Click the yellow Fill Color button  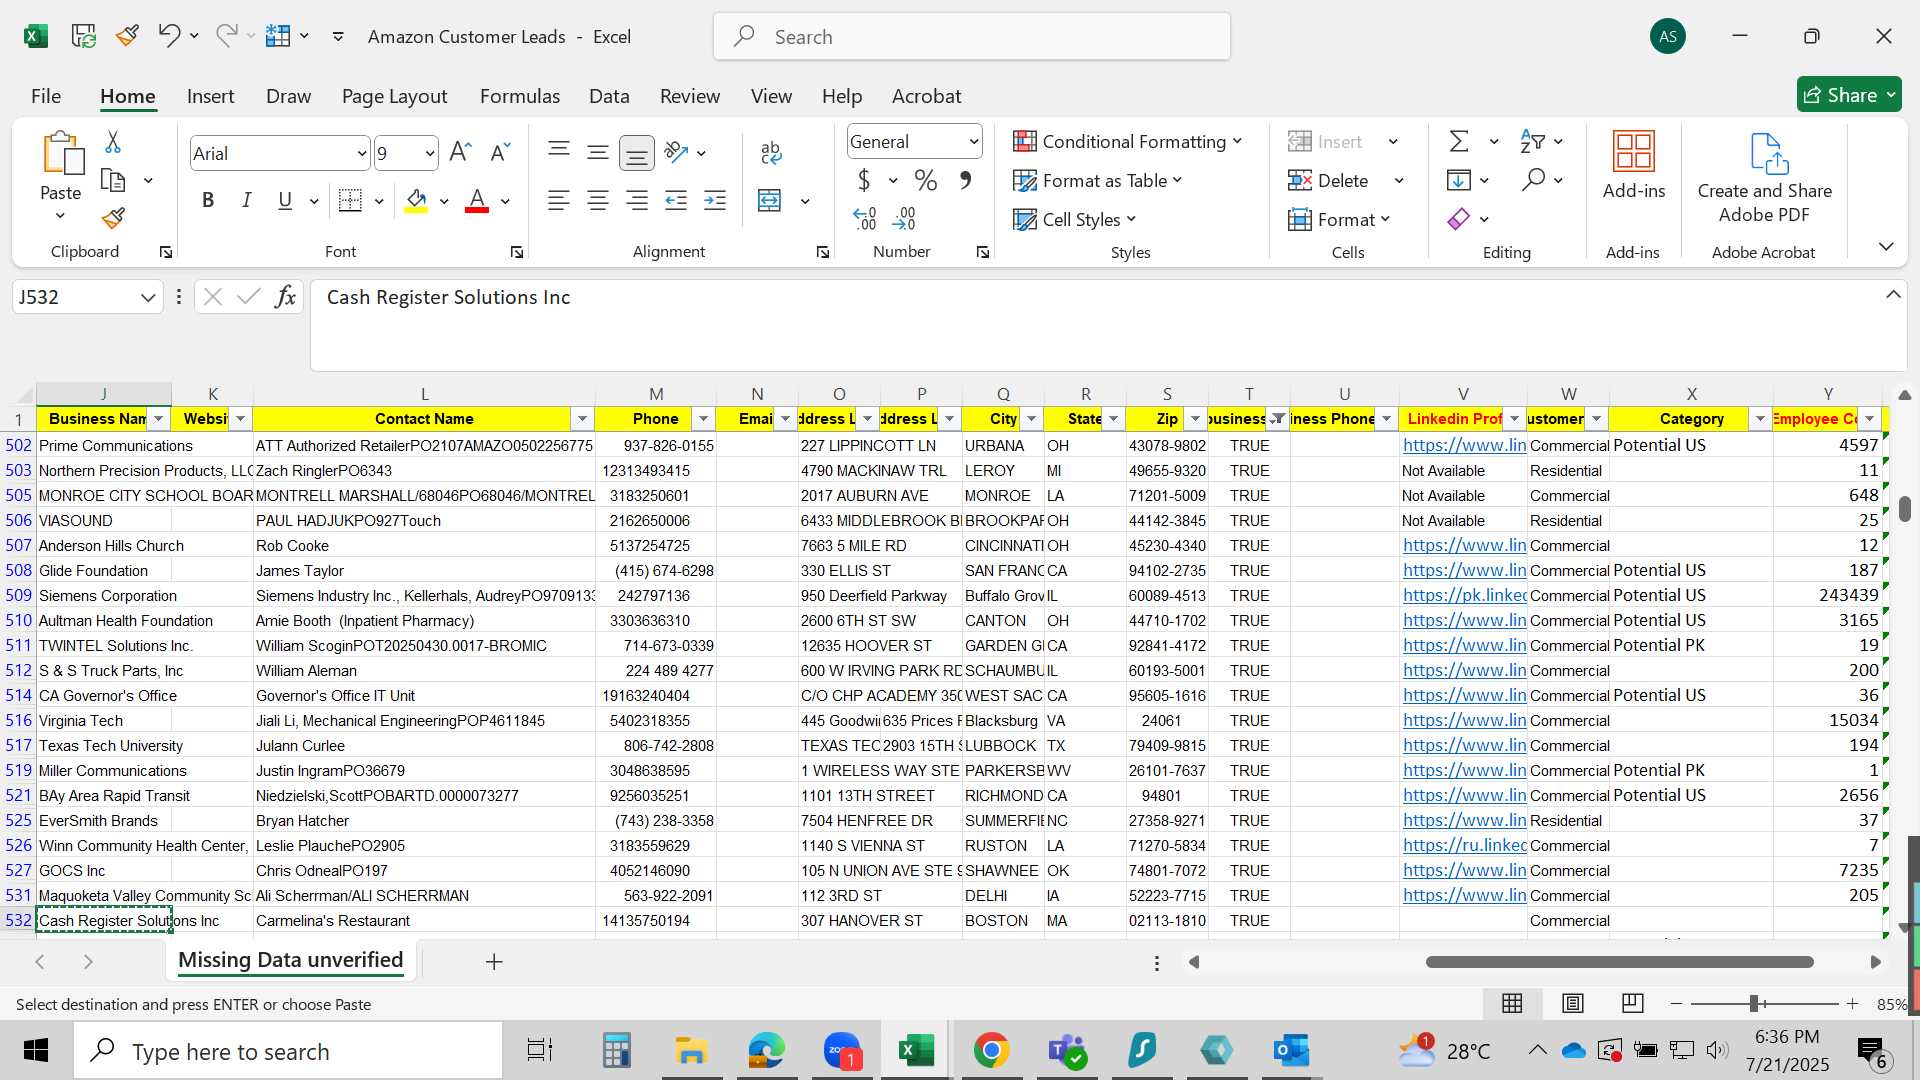point(417,200)
